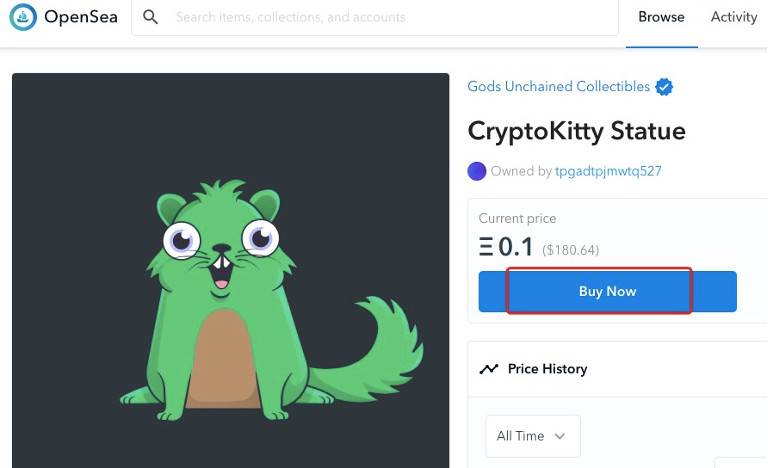Open the Gods Unchained Collectibles collection link
This screenshot has height=468, width=768.
(x=558, y=86)
